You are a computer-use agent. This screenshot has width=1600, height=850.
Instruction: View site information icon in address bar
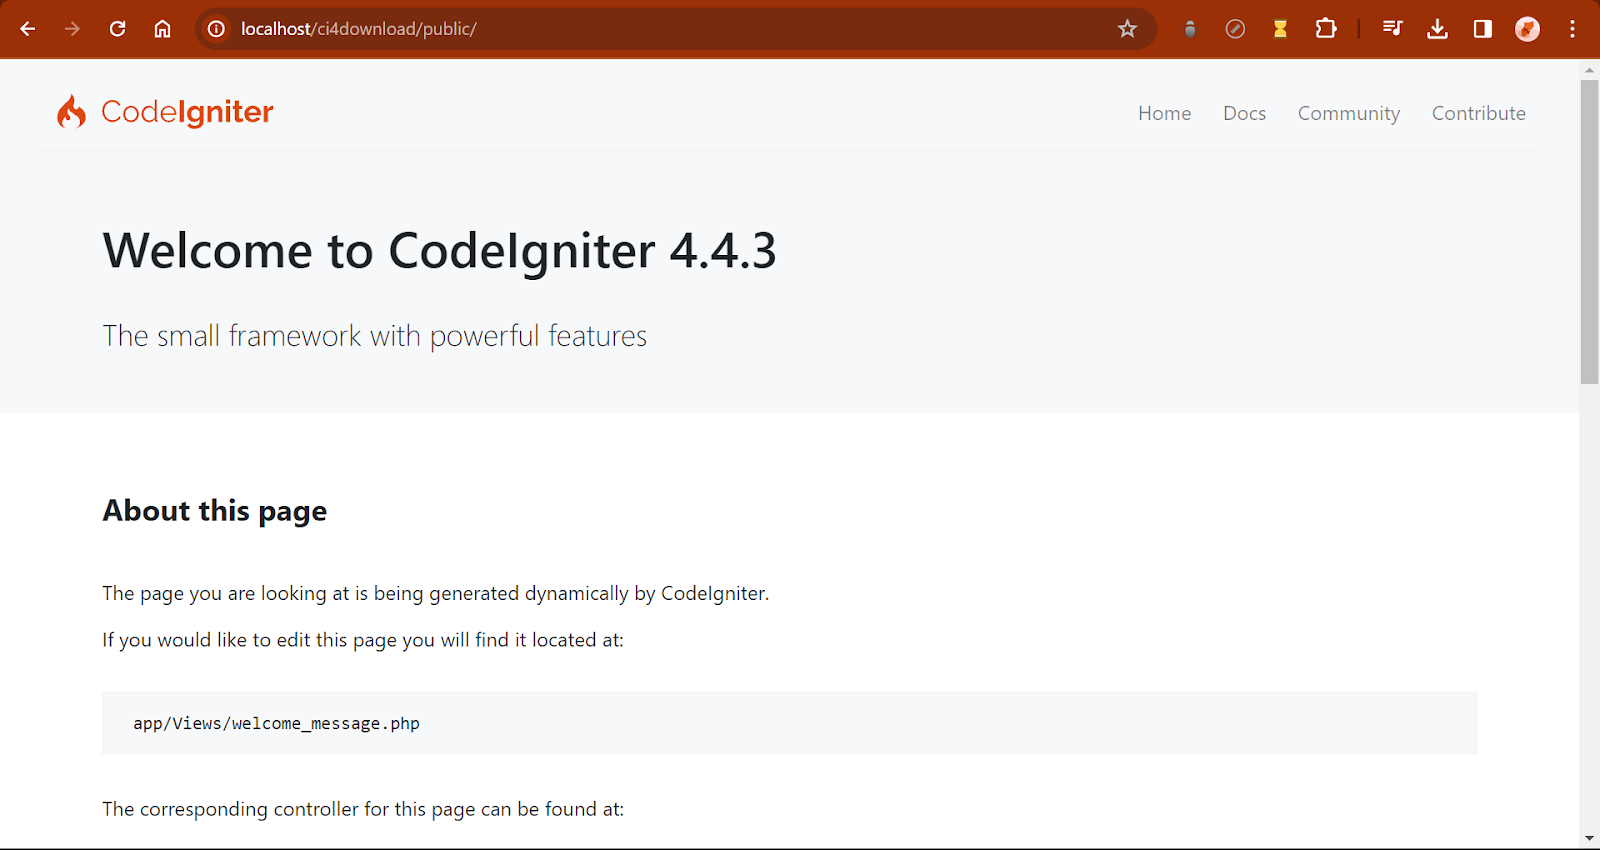pyautogui.click(x=216, y=29)
